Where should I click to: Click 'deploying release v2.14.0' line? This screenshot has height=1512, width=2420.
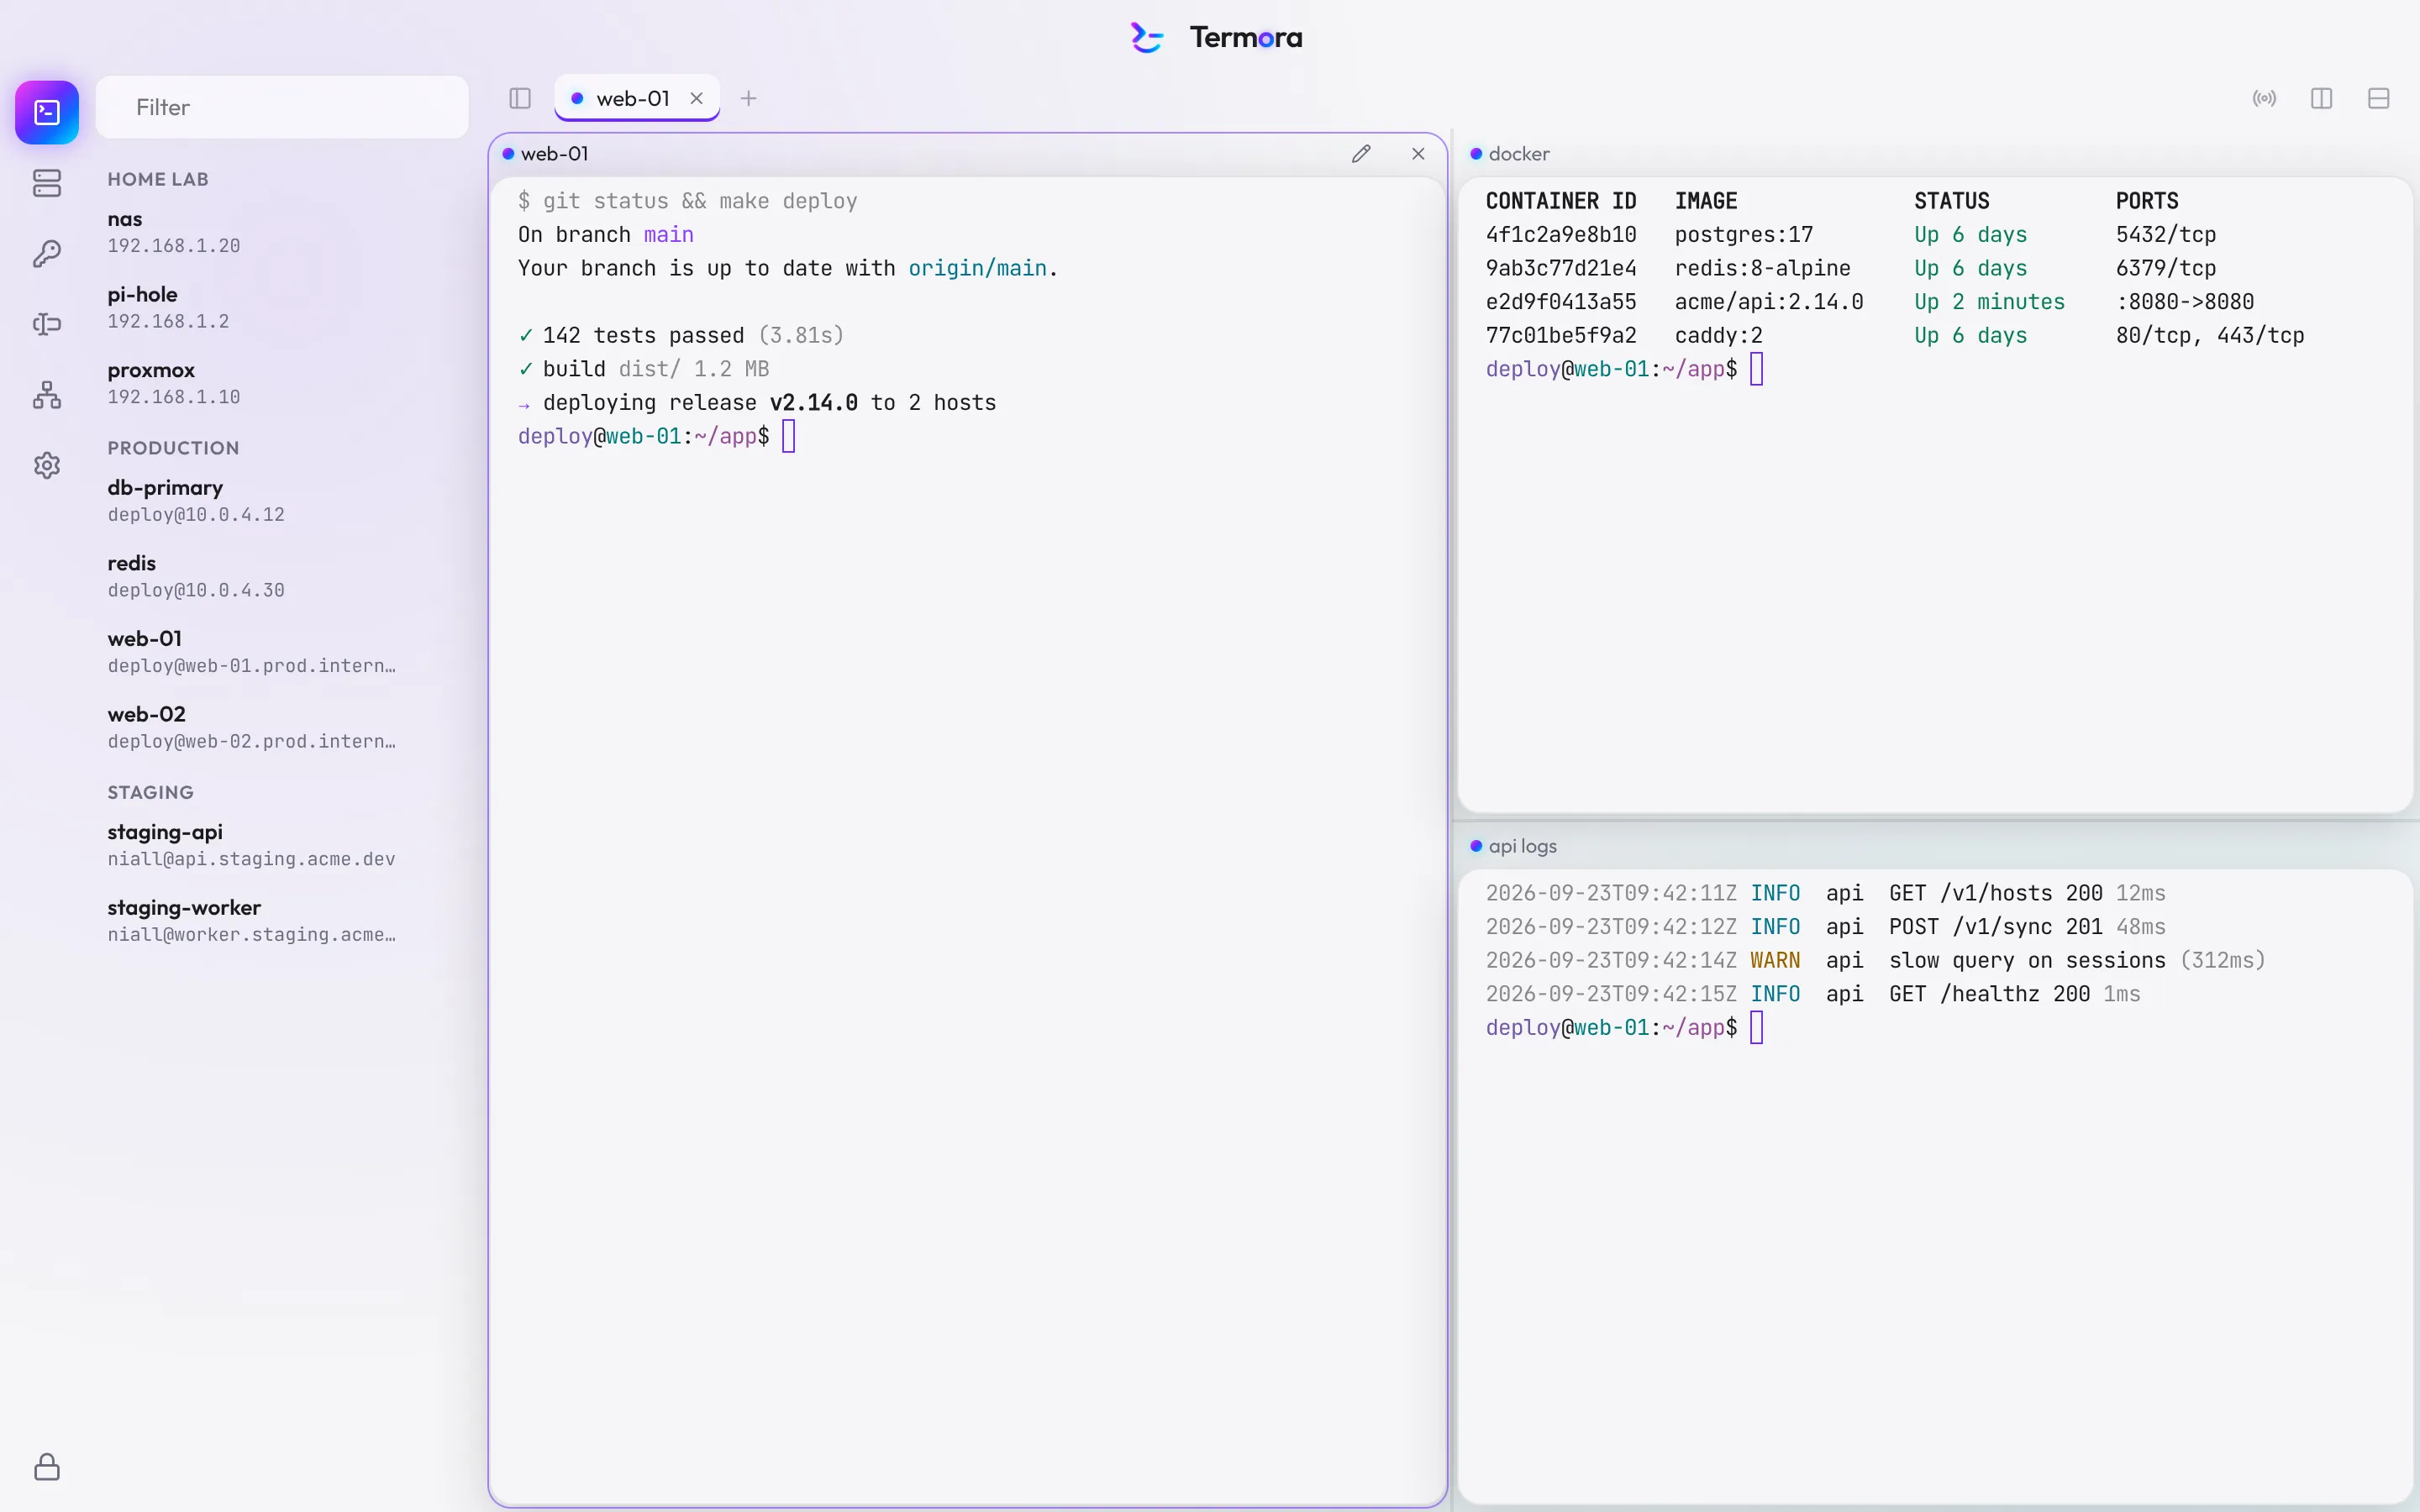pos(757,402)
